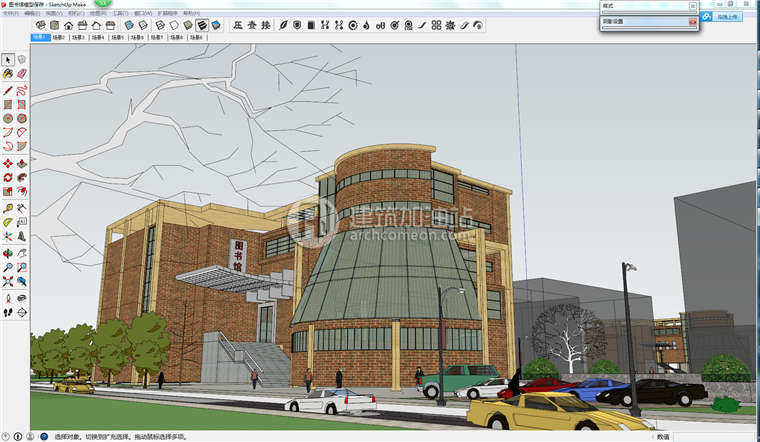760x442 pixels.
Task: Pick the Paint Bucket tool
Action: coord(8,73)
